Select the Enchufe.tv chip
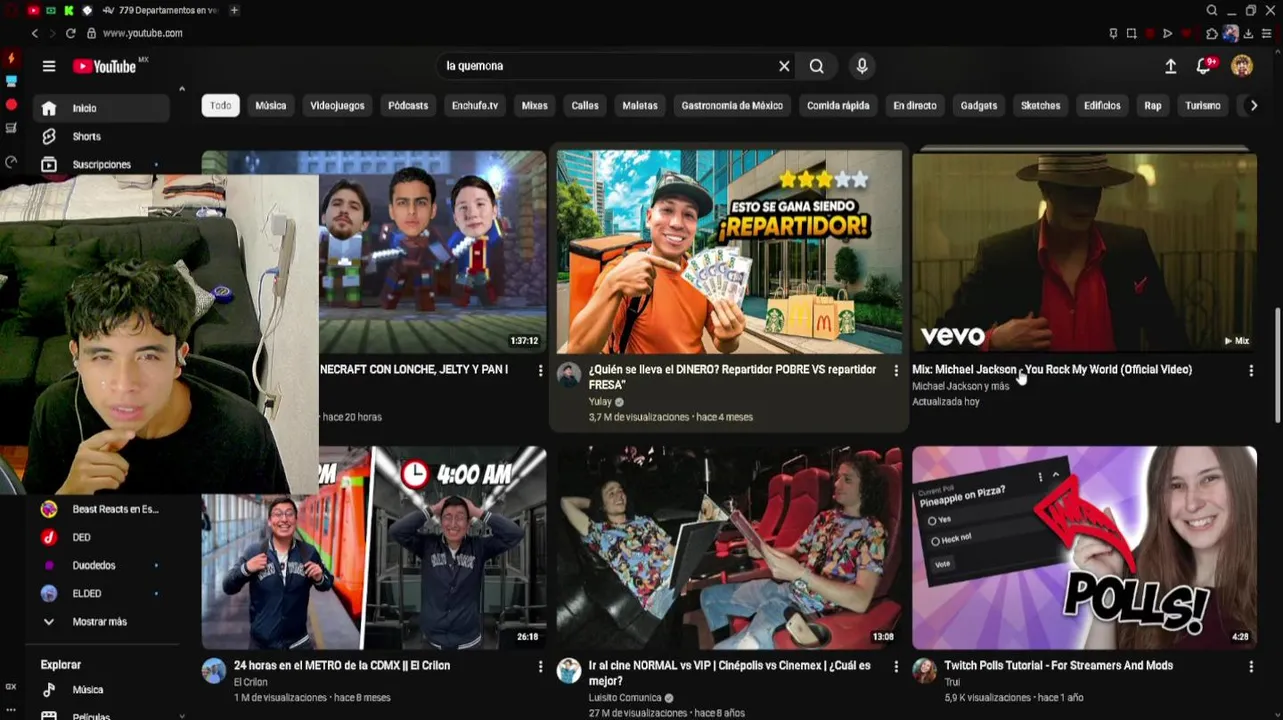The image size is (1283, 720). (x=475, y=105)
